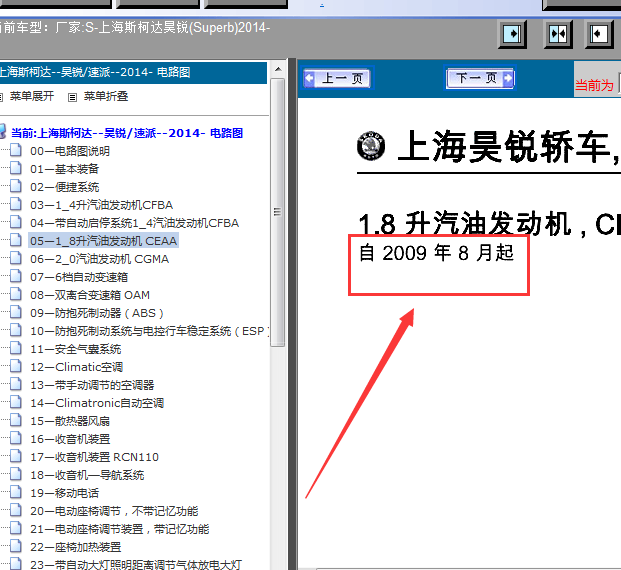Open 07—6档自动变速箱 item

click(x=79, y=277)
